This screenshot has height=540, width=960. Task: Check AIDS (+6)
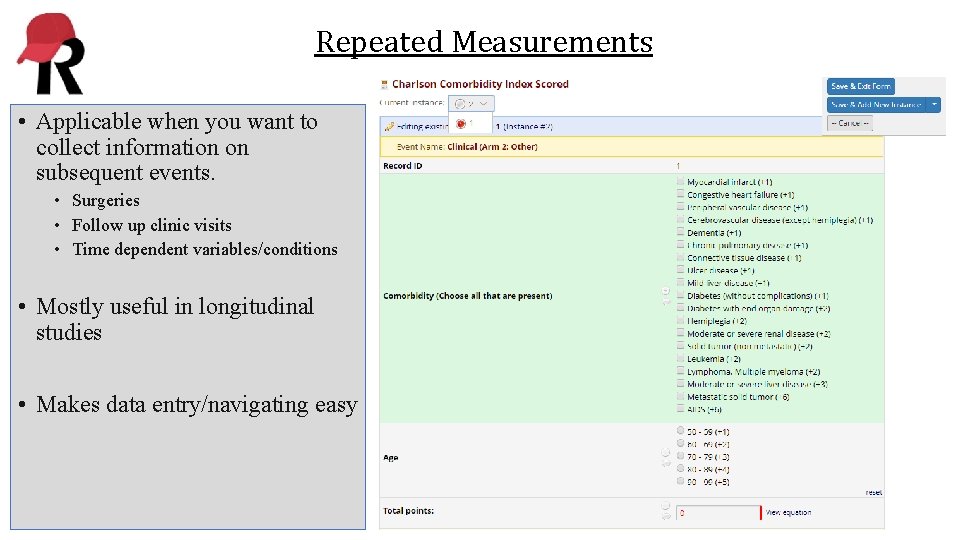[x=680, y=409]
